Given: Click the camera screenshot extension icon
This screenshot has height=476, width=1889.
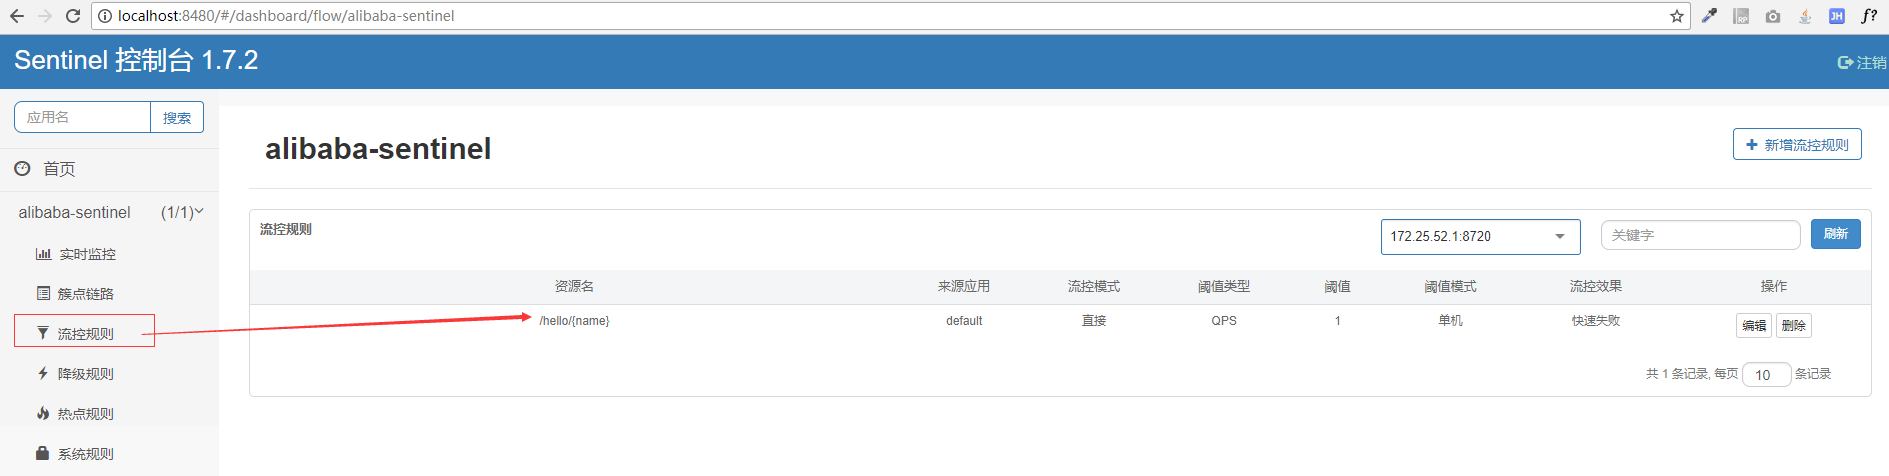Looking at the screenshot, I should [x=1773, y=16].
